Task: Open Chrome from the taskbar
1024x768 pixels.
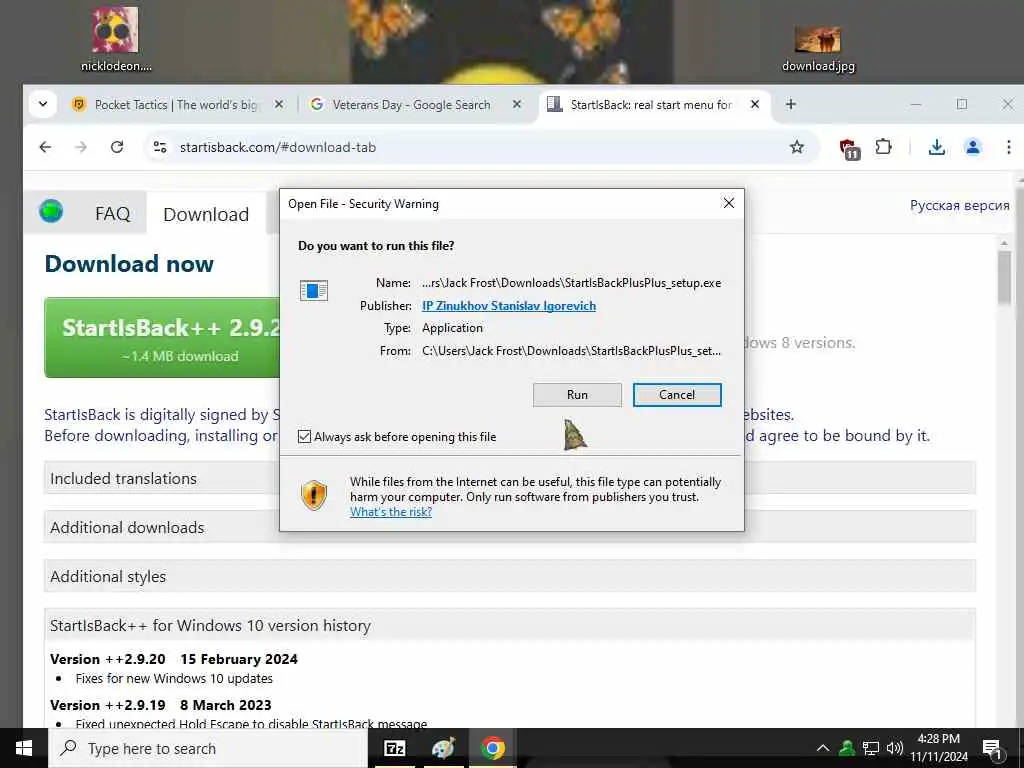Action: pos(492,748)
